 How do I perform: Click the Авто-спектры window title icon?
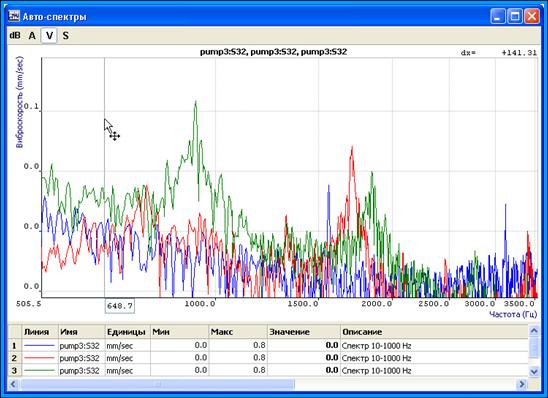point(14,16)
